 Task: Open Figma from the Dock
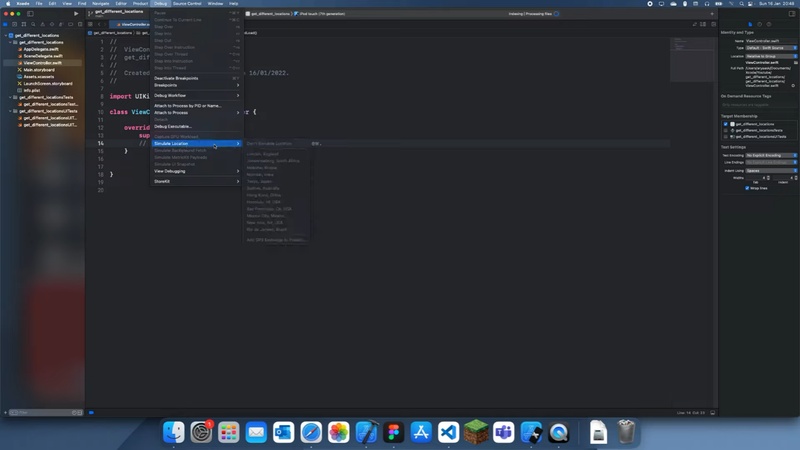[393, 432]
